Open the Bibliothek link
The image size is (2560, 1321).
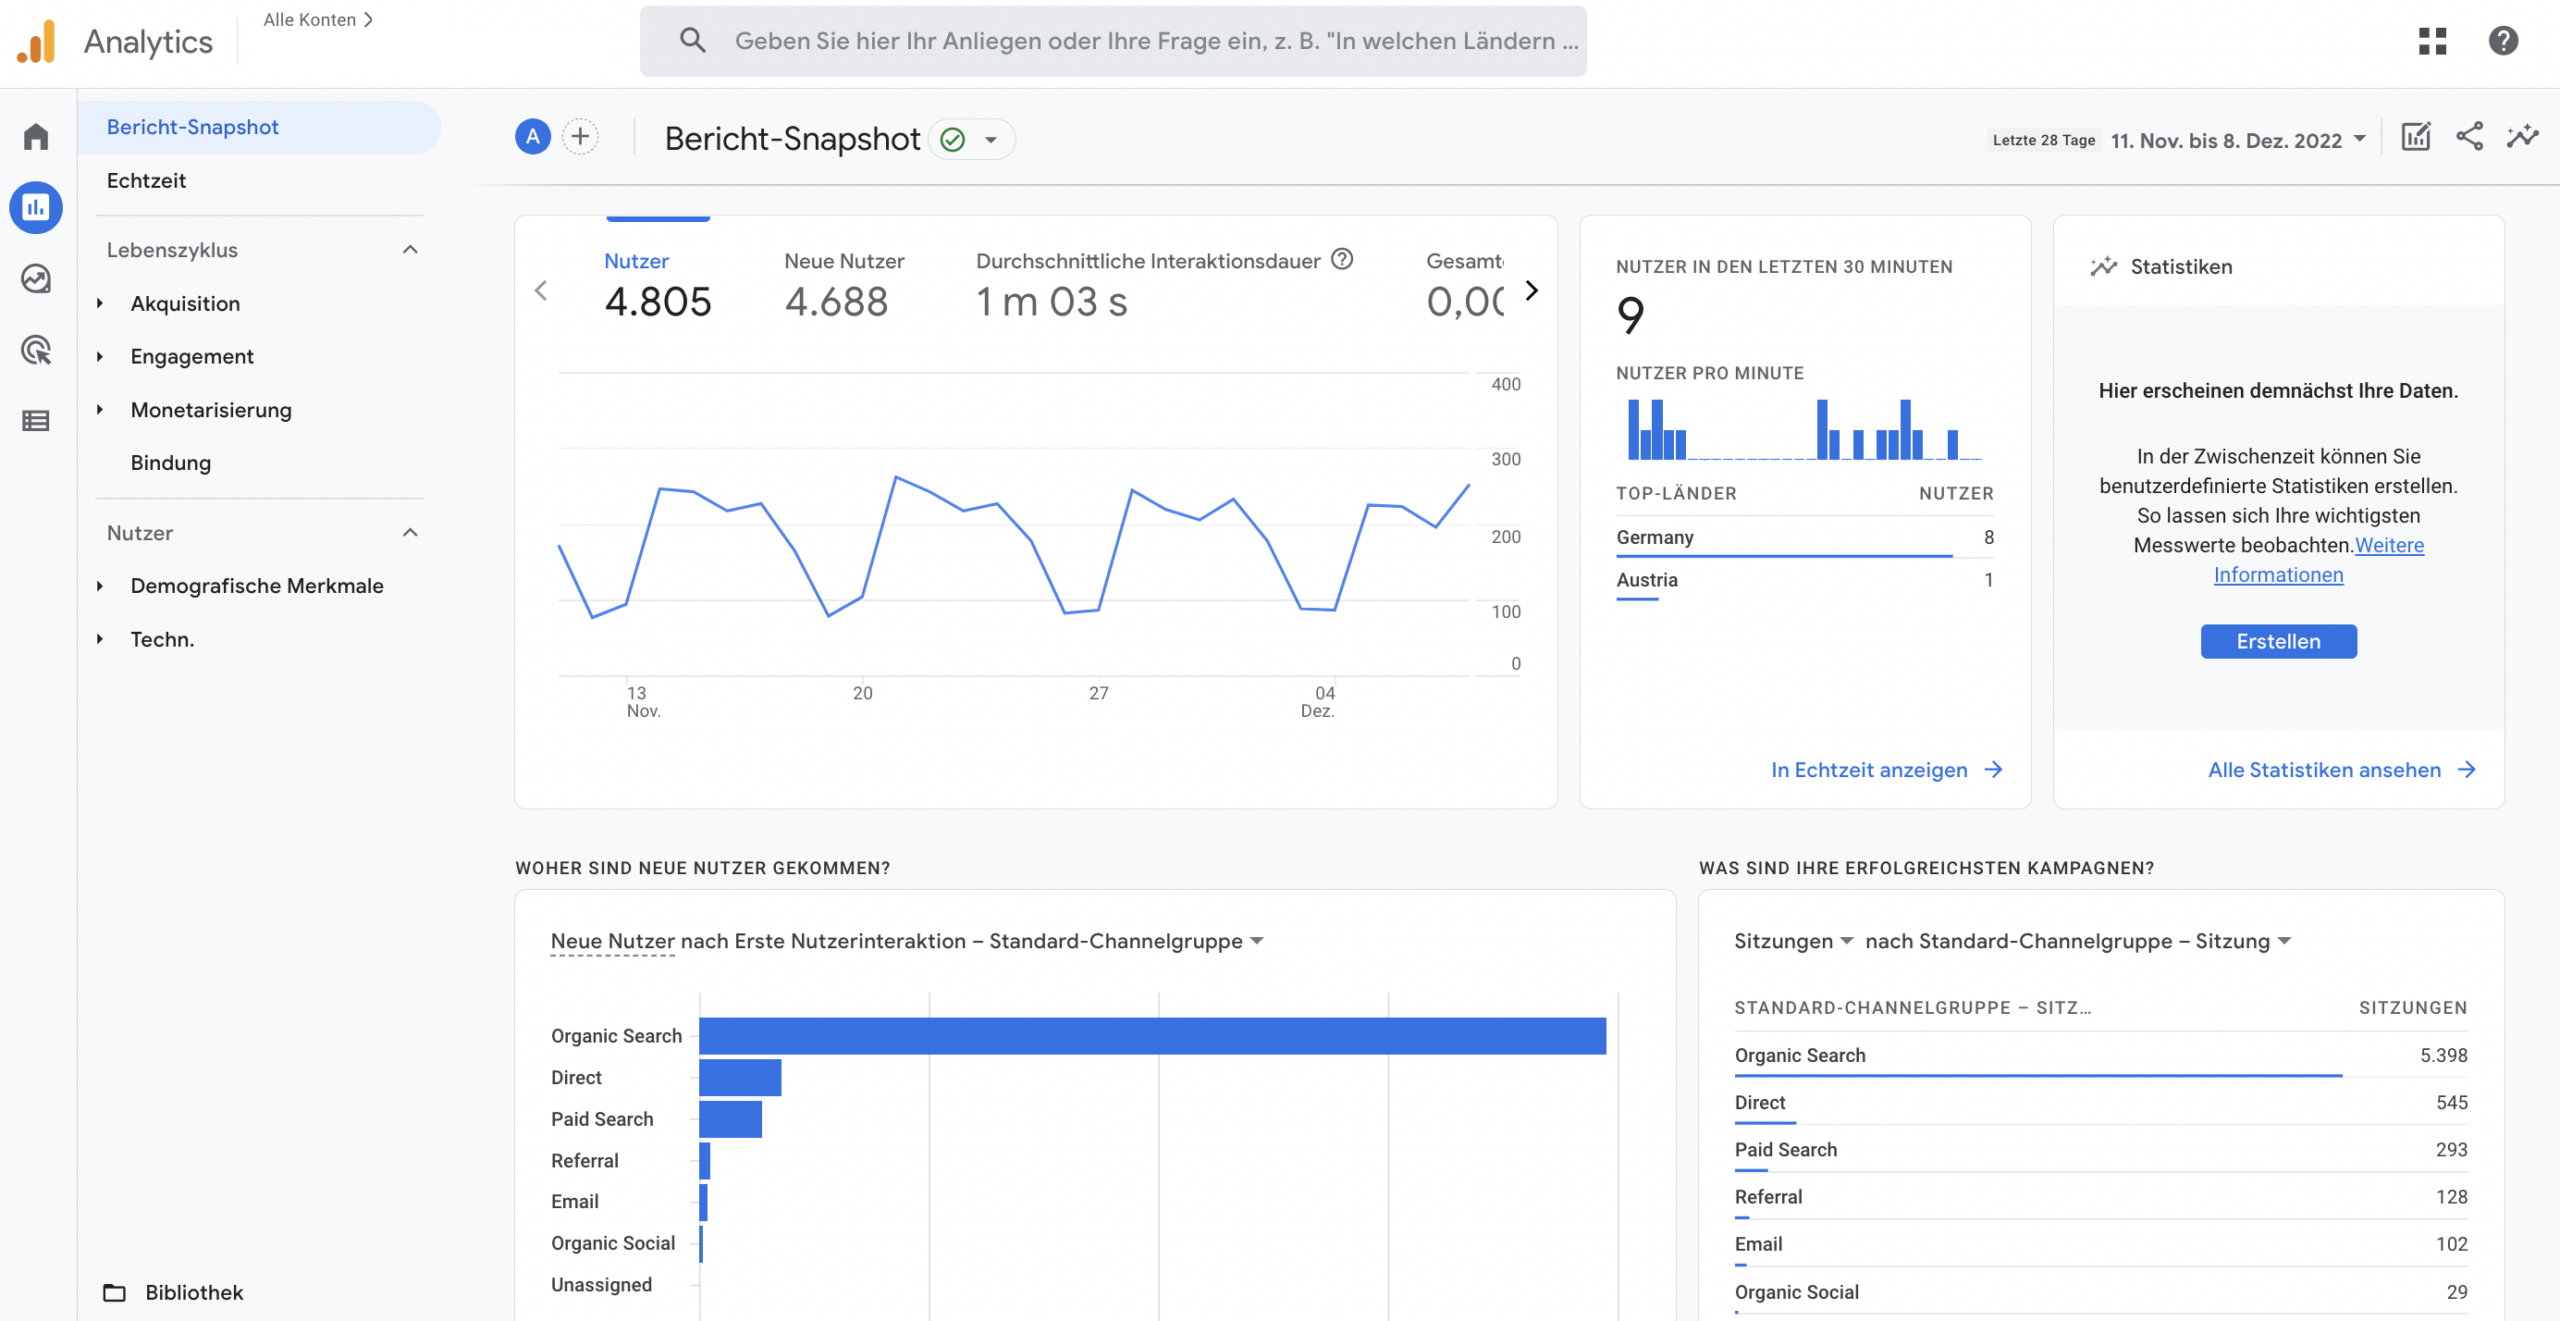tap(194, 1292)
